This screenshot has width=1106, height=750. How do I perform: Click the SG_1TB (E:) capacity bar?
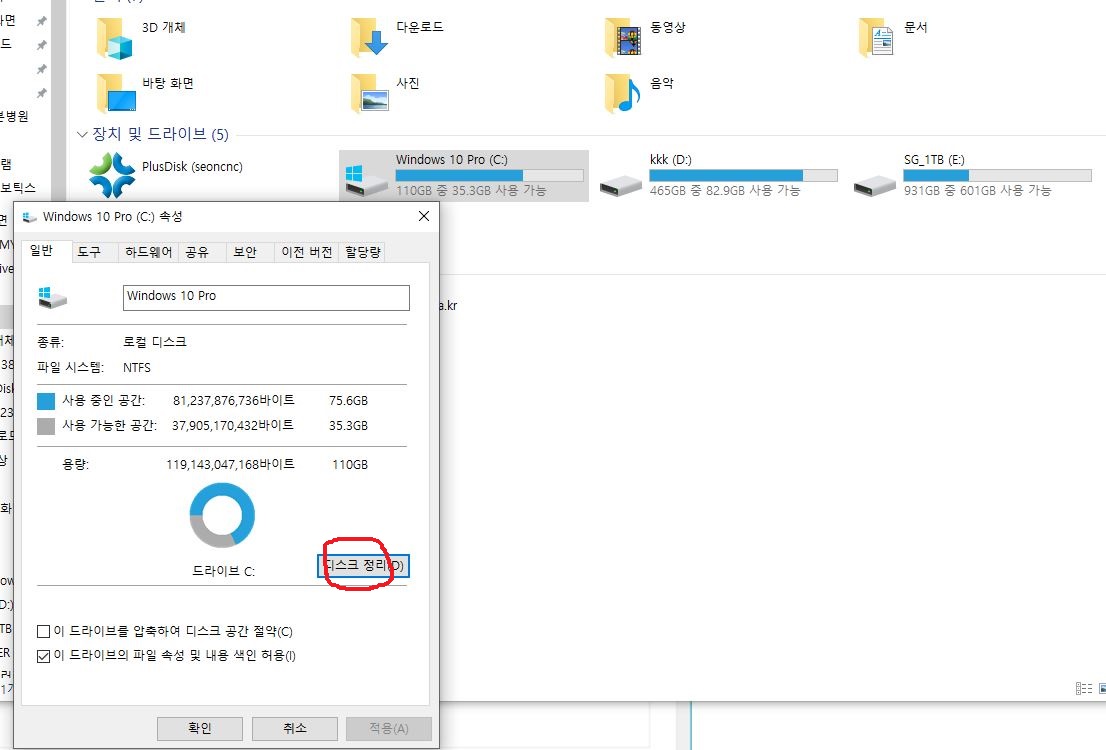click(997, 176)
